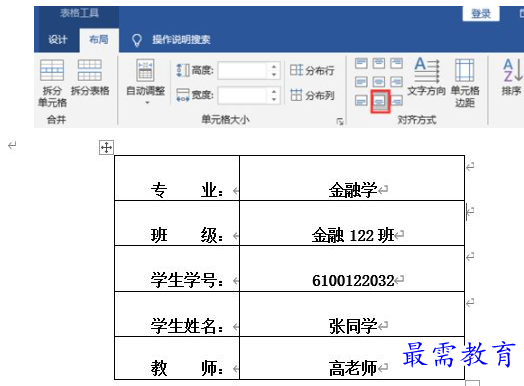Screen dimensions: 524x386
Task: Click the table cell '学生姓名:'
Action: pos(177,314)
